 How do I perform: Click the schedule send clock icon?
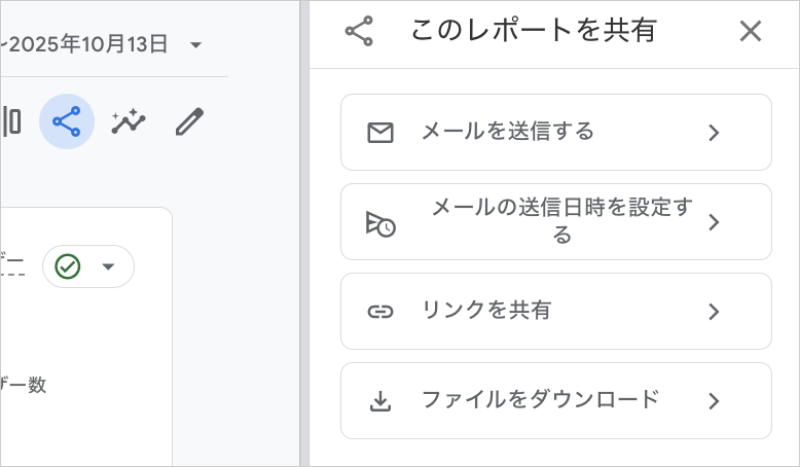tap(380, 223)
